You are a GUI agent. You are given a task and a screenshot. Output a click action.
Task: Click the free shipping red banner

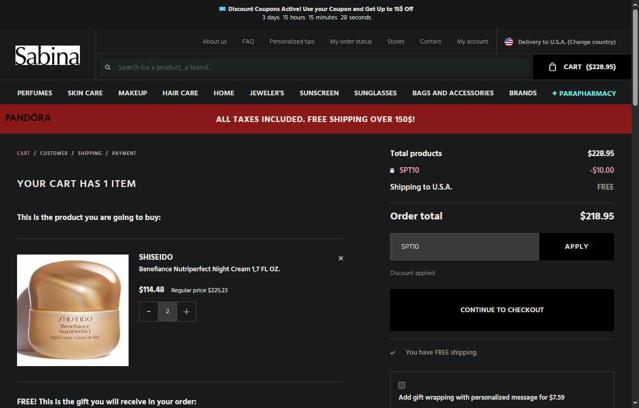point(315,119)
